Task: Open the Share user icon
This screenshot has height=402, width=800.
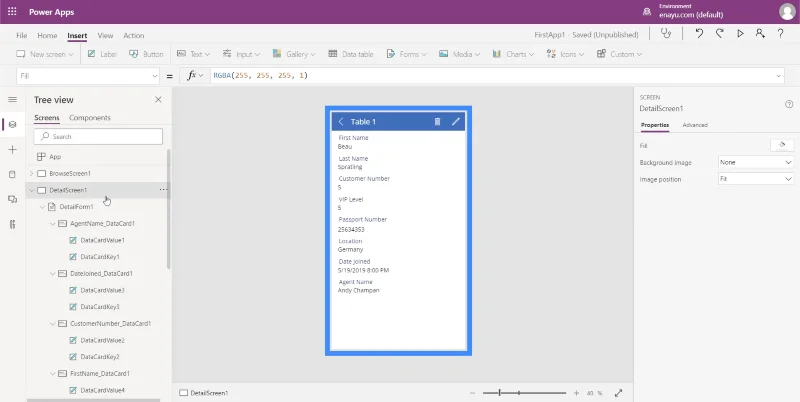Action: coord(760,34)
